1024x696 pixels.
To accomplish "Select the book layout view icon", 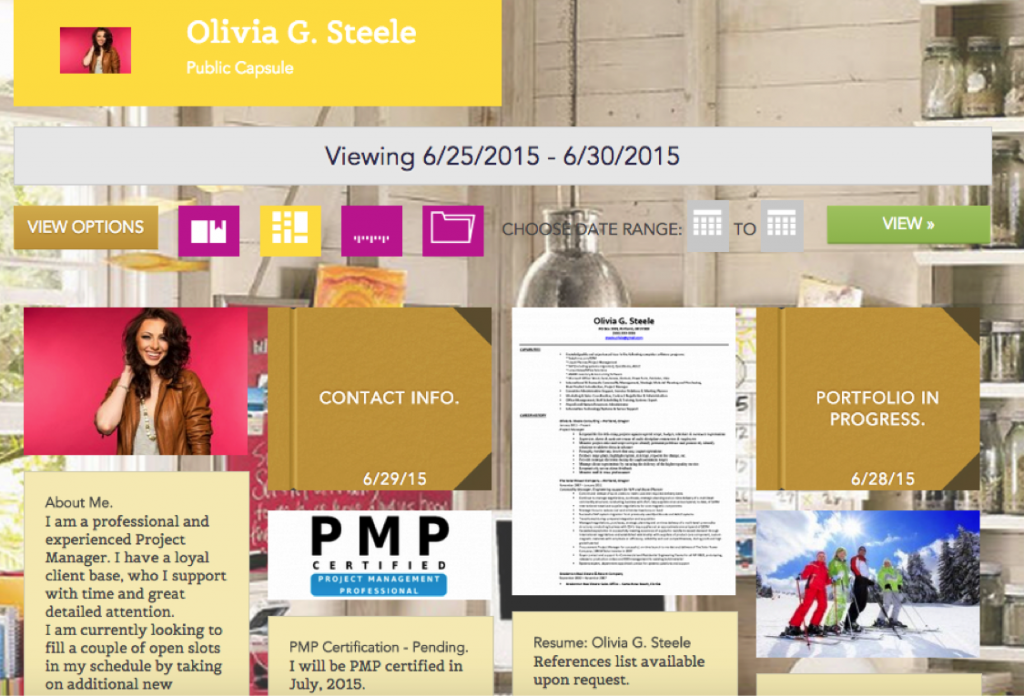I will tap(209, 231).
